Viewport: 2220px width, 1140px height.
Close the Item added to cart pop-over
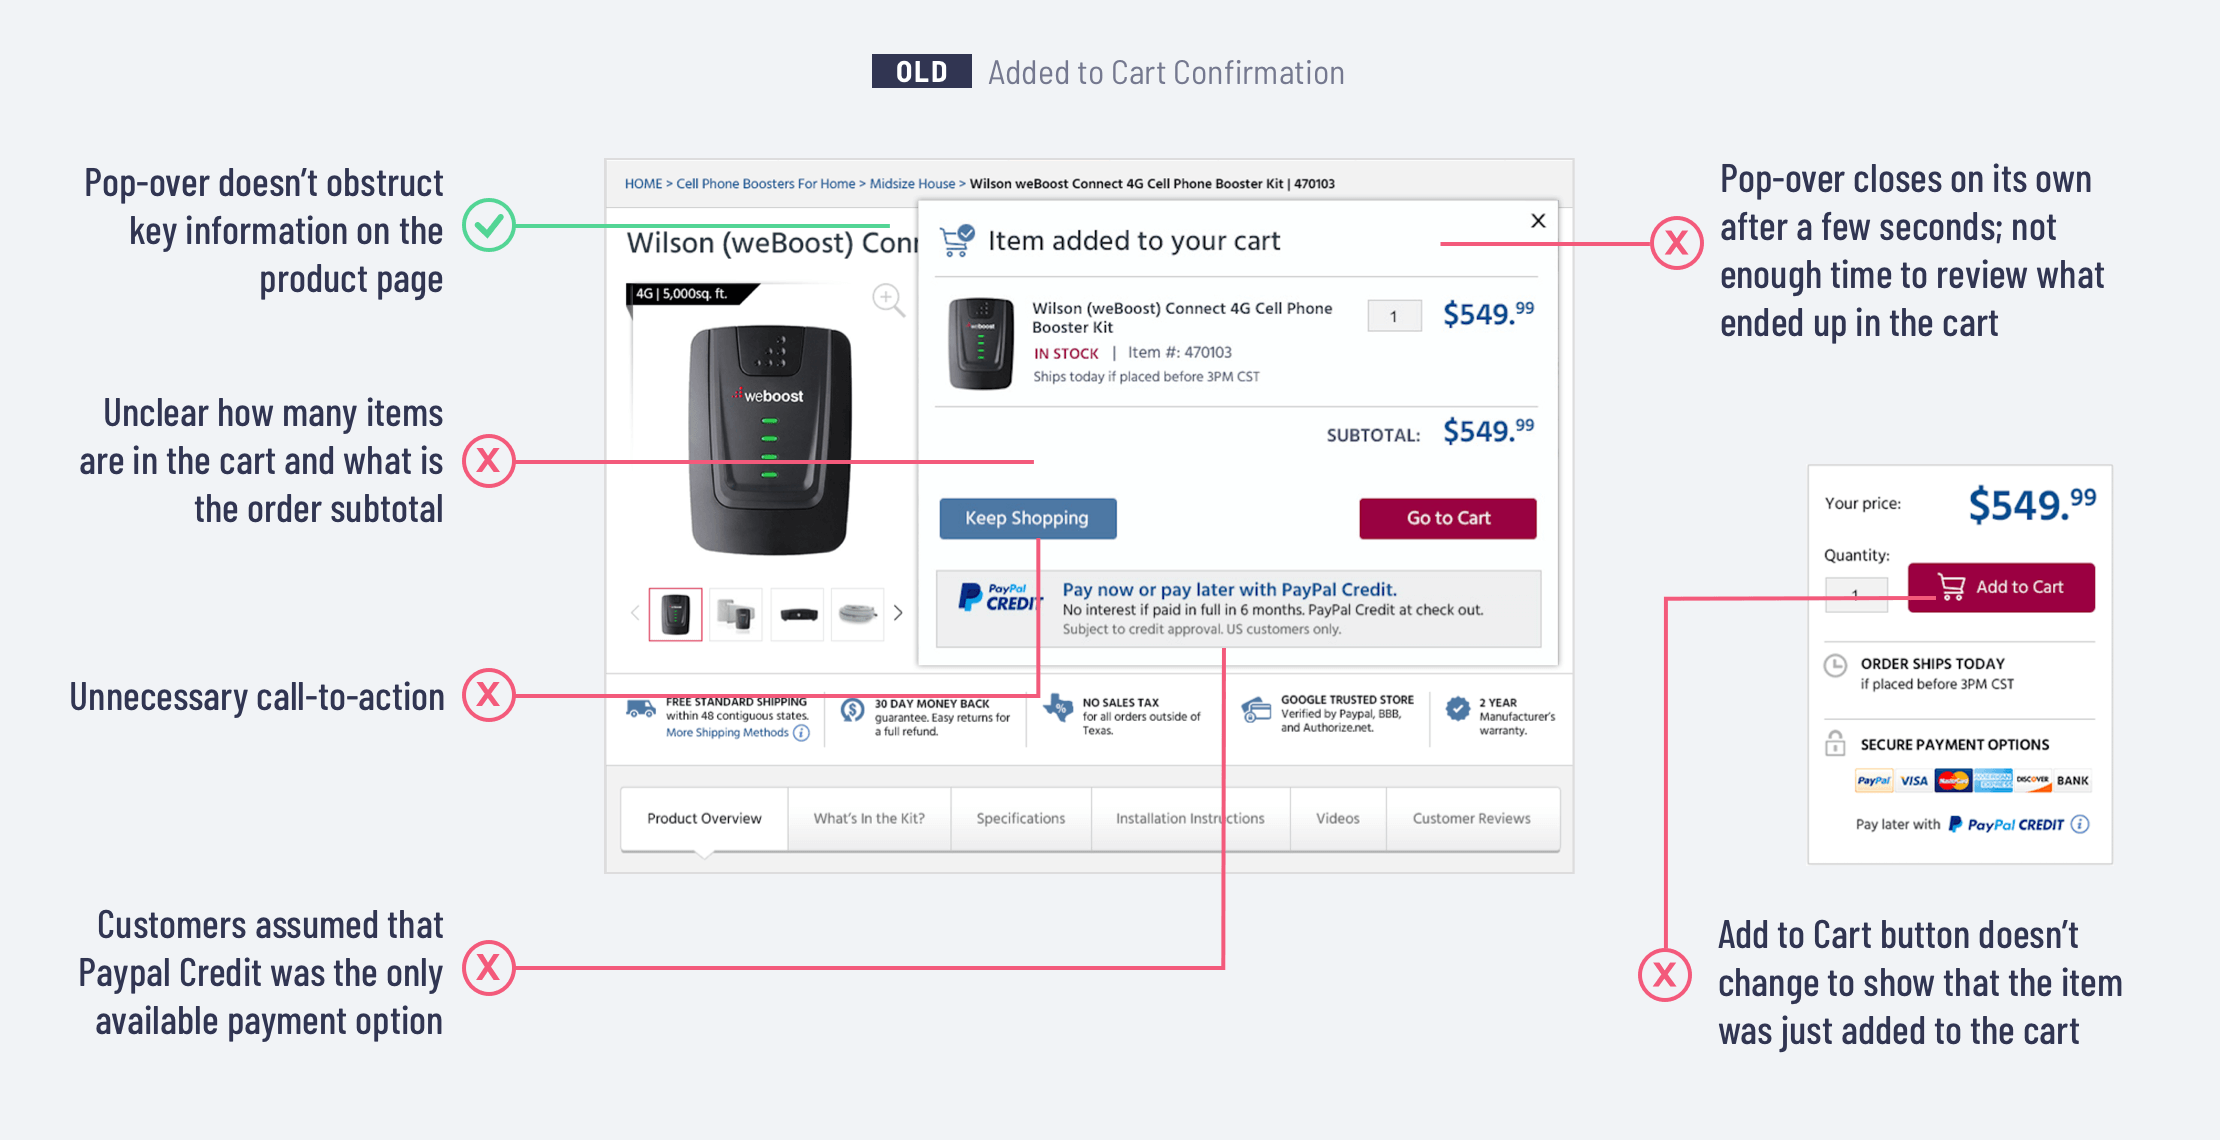pyautogui.click(x=1538, y=221)
